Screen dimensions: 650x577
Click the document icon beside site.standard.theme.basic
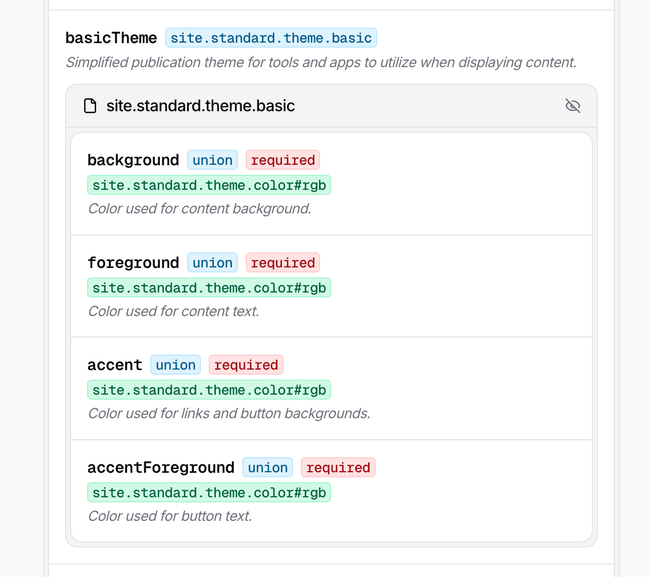point(90,106)
